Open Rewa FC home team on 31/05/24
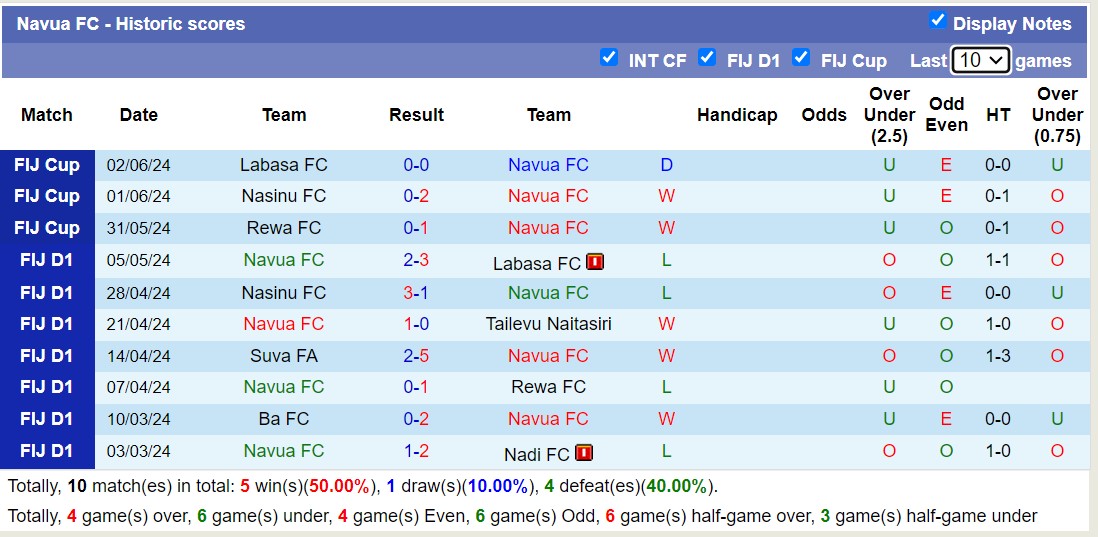 [x=284, y=228]
